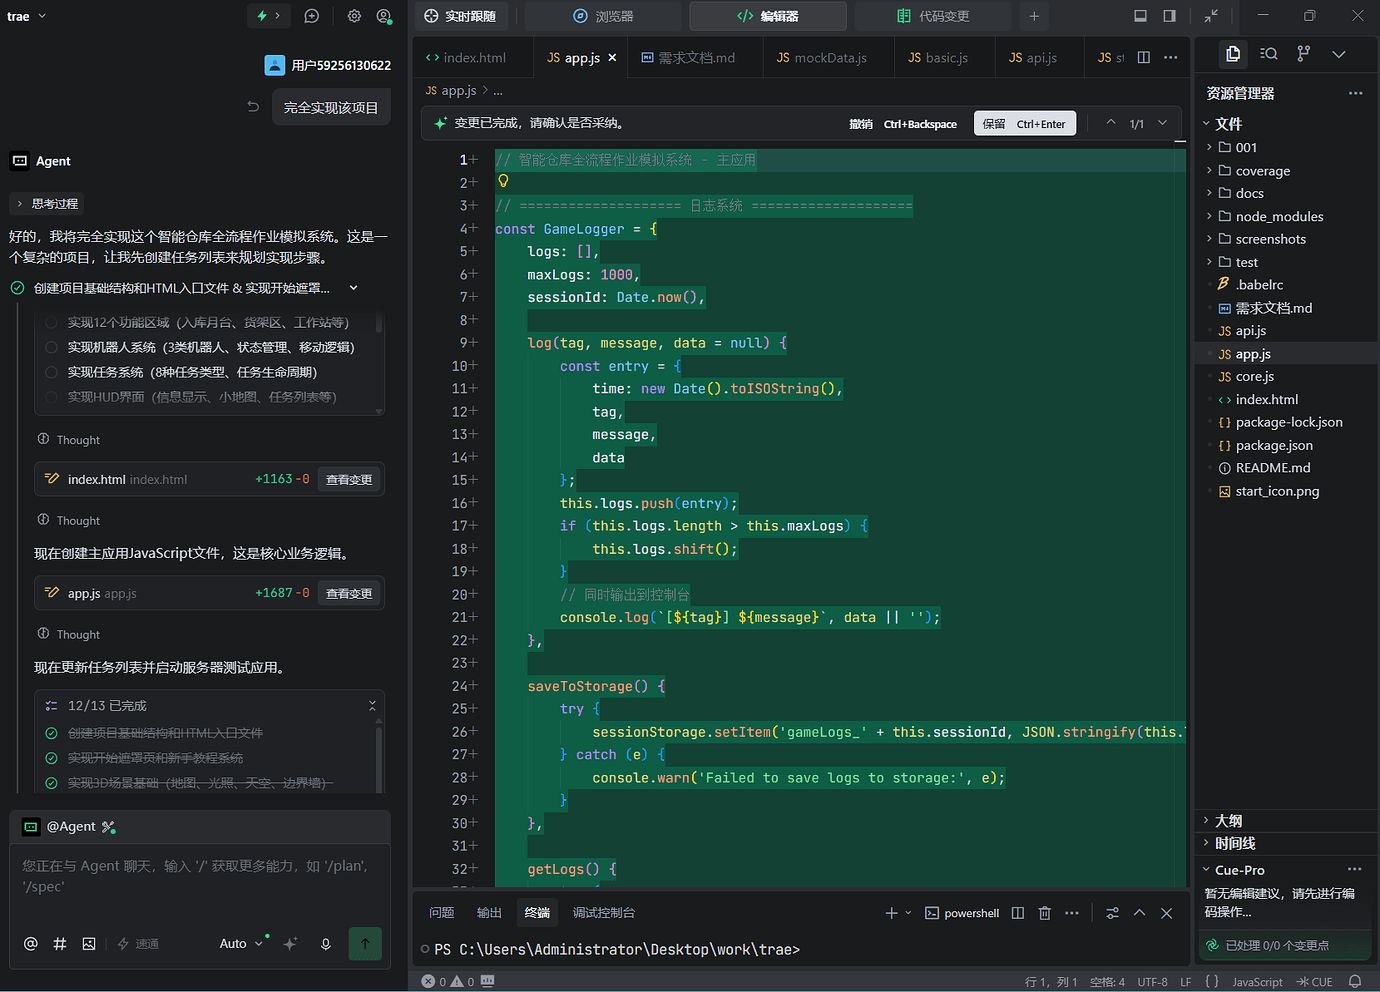Open user account avatar icon
1380x992 pixels.
(384, 16)
